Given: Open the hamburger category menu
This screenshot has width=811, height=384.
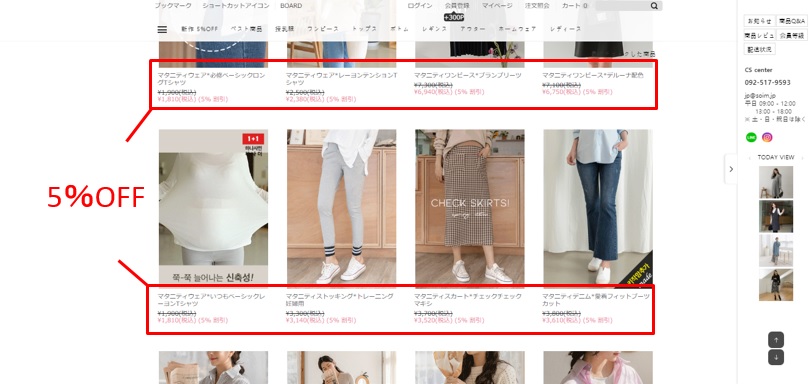Looking at the screenshot, I should coord(162,29).
